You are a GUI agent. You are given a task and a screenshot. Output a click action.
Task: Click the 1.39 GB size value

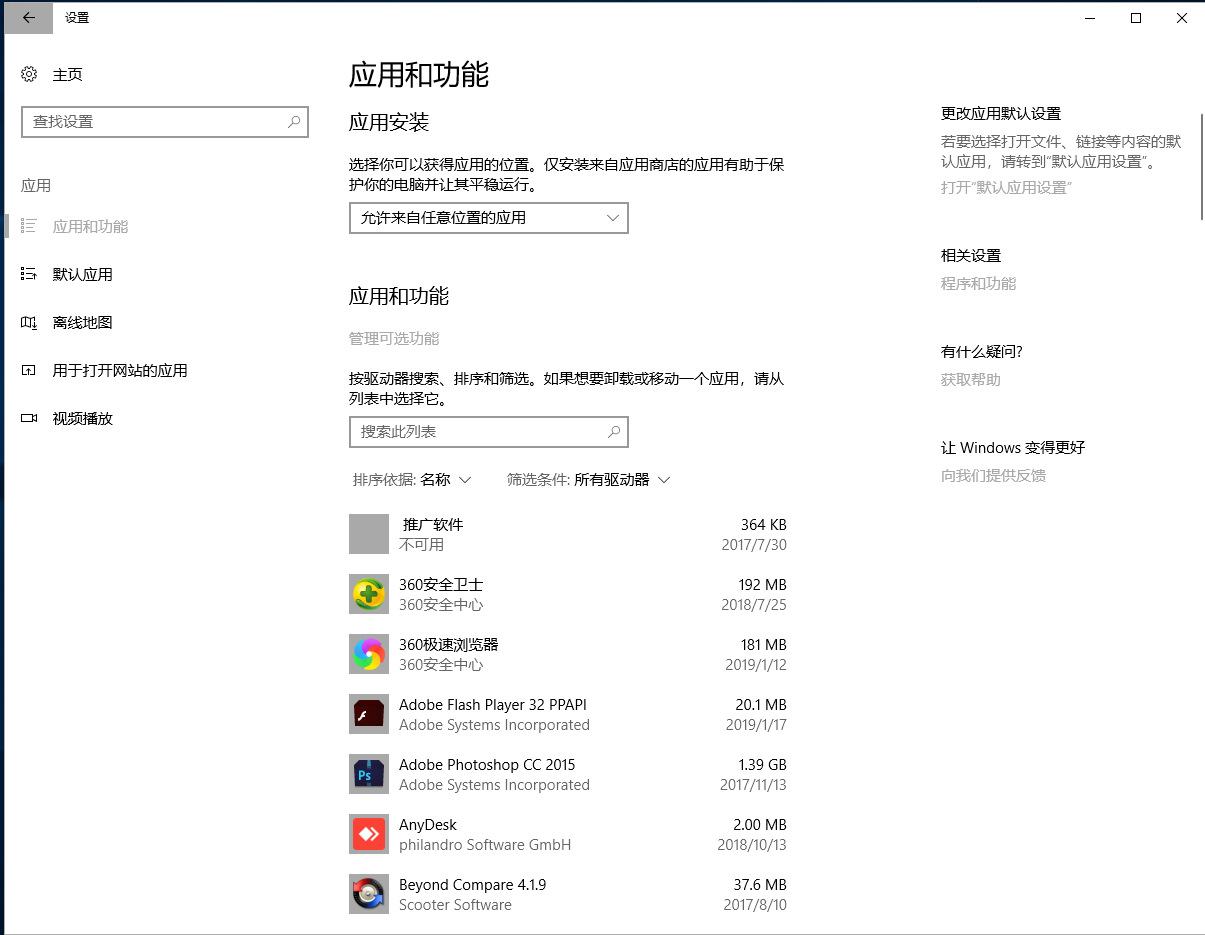[x=762, y=764]
